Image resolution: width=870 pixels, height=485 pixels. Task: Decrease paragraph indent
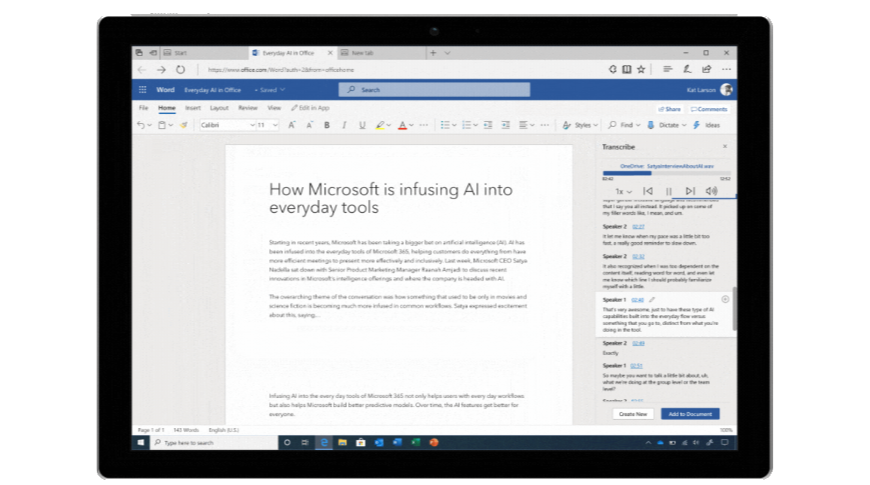(488, 125)
